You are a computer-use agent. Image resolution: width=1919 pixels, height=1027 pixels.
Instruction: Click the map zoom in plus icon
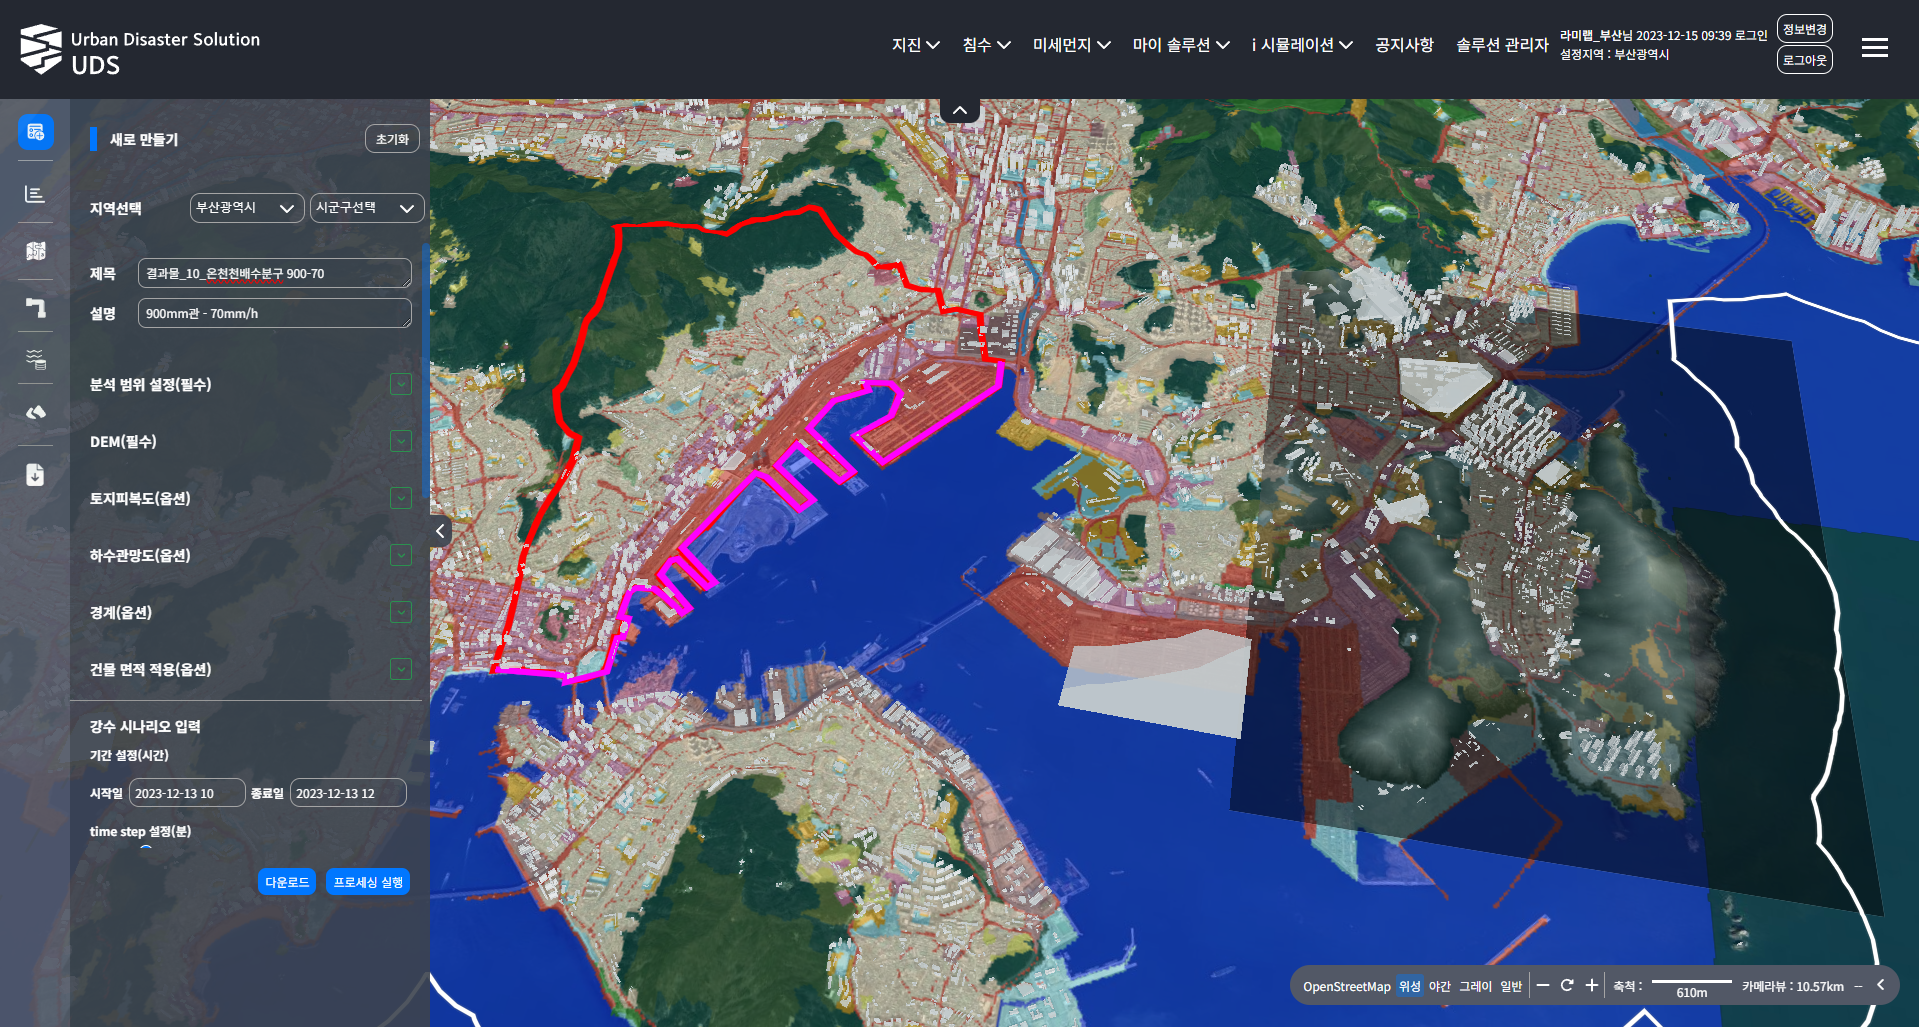(1591, 986)
